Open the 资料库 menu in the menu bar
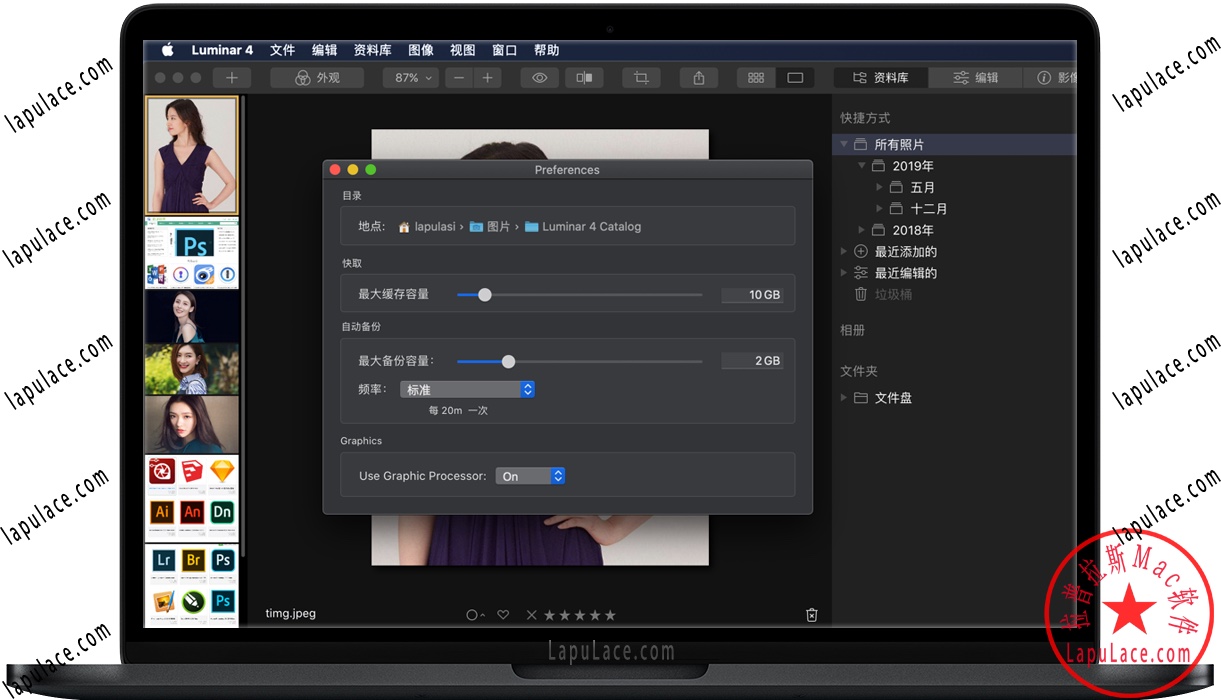 tap(371, 49)
